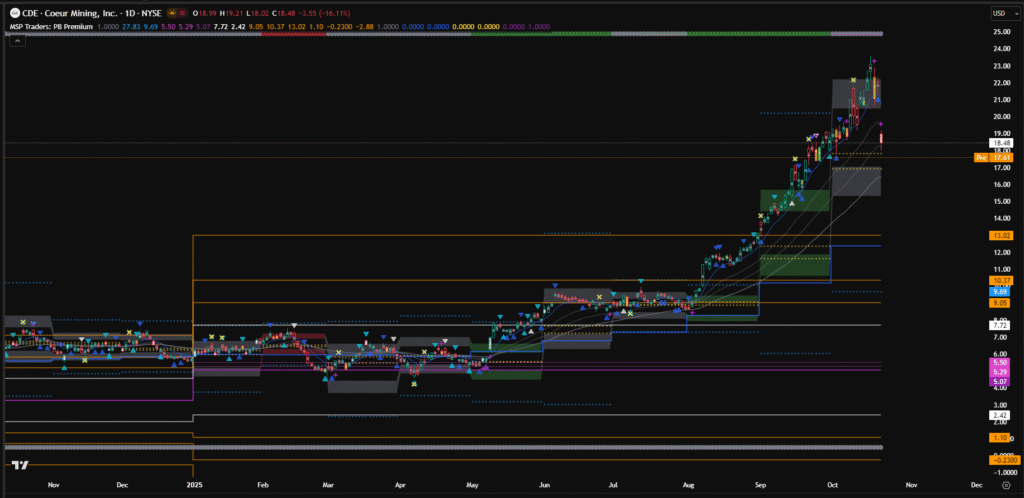Click the magenta 5.50 price level label
The height and width of the screenshot is (498, 1024).
click(x=1001, y=361)
